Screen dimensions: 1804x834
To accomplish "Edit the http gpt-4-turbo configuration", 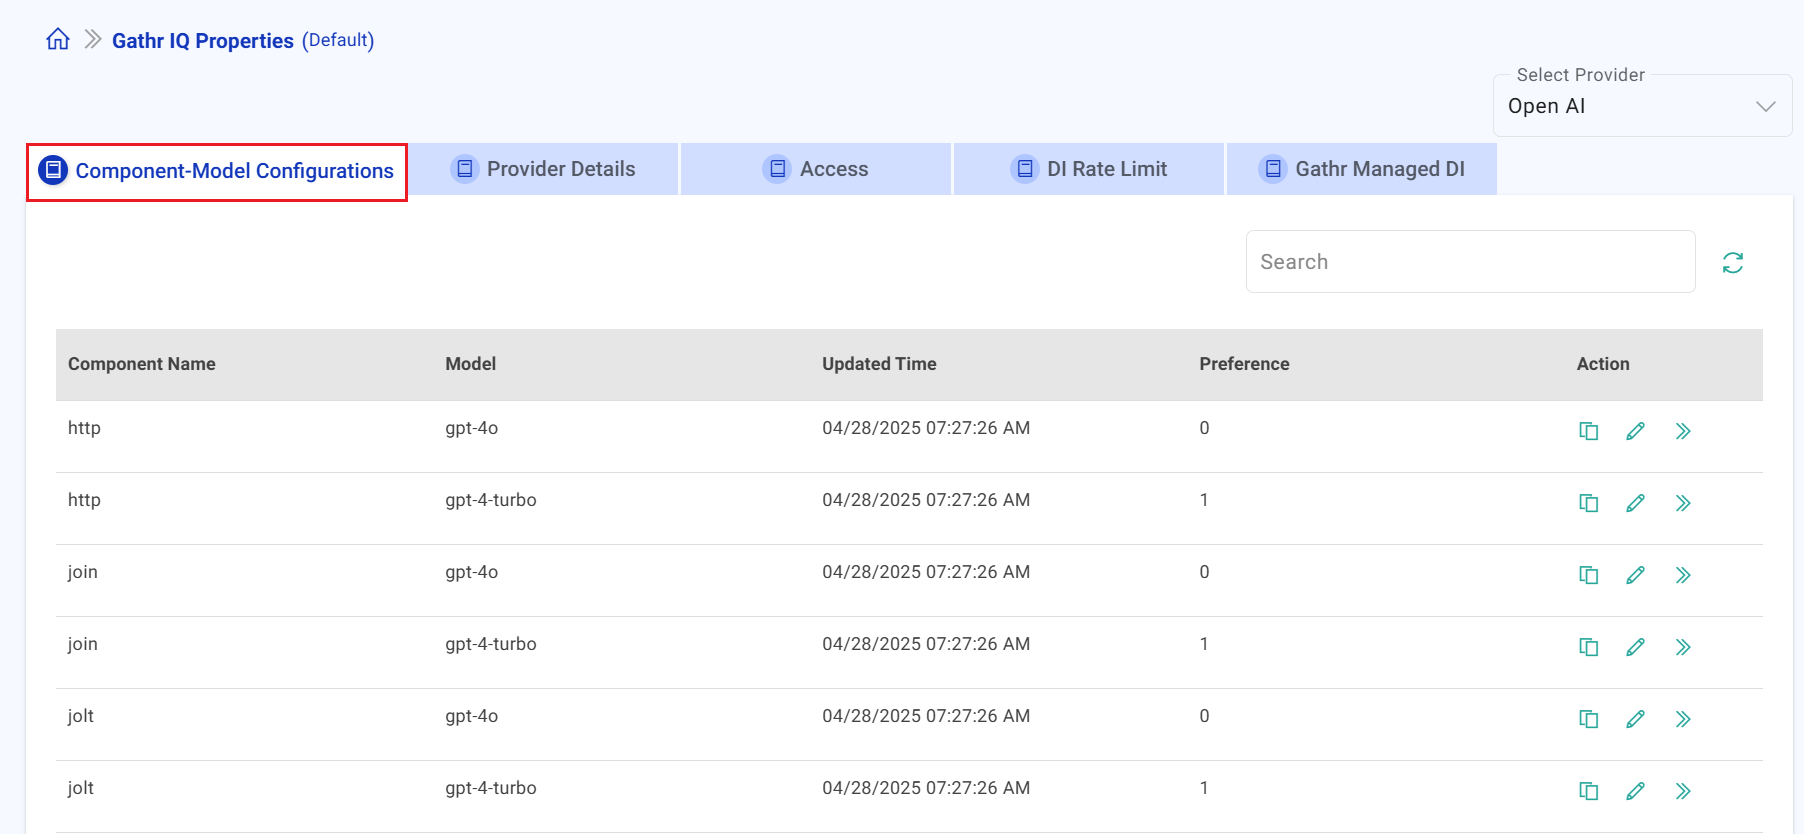I will [x=1635, y=503].
